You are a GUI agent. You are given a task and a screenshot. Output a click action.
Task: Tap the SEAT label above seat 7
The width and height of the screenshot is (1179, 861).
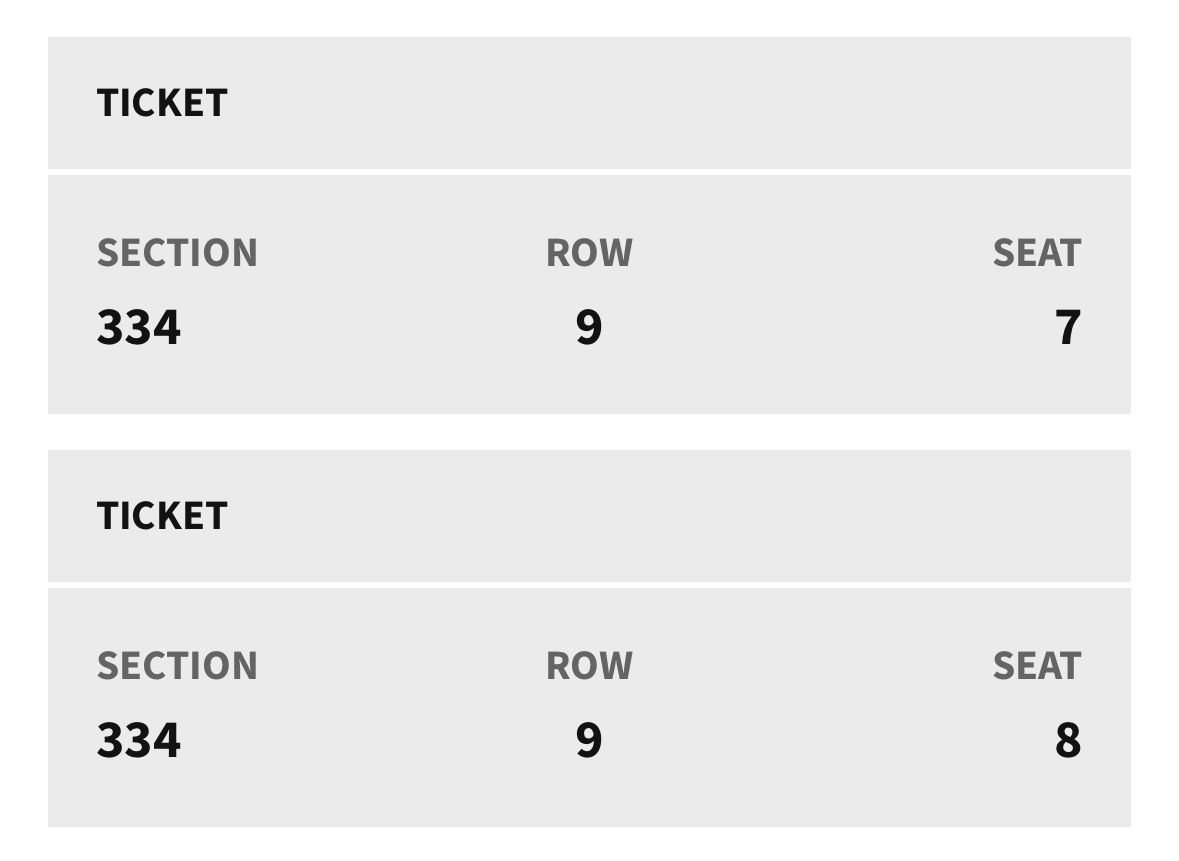1036,253
